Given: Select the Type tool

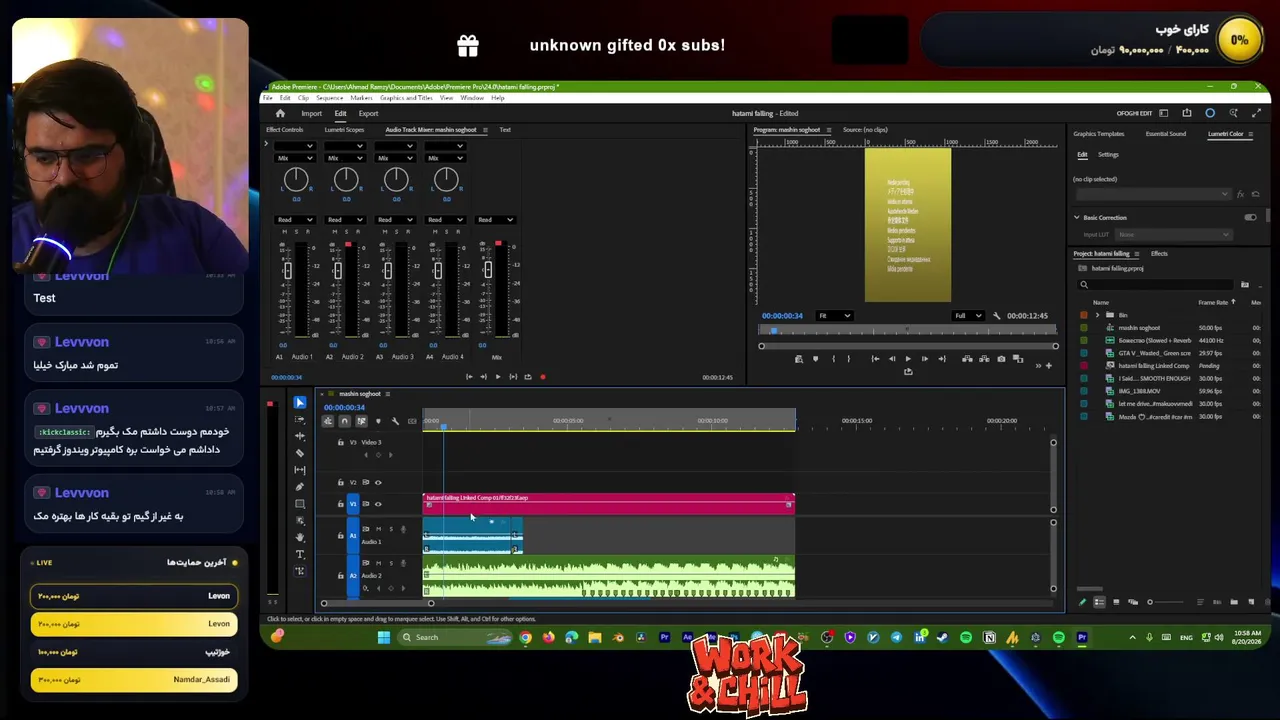Looking at the screenshot, I should click(x=299, y=554).
